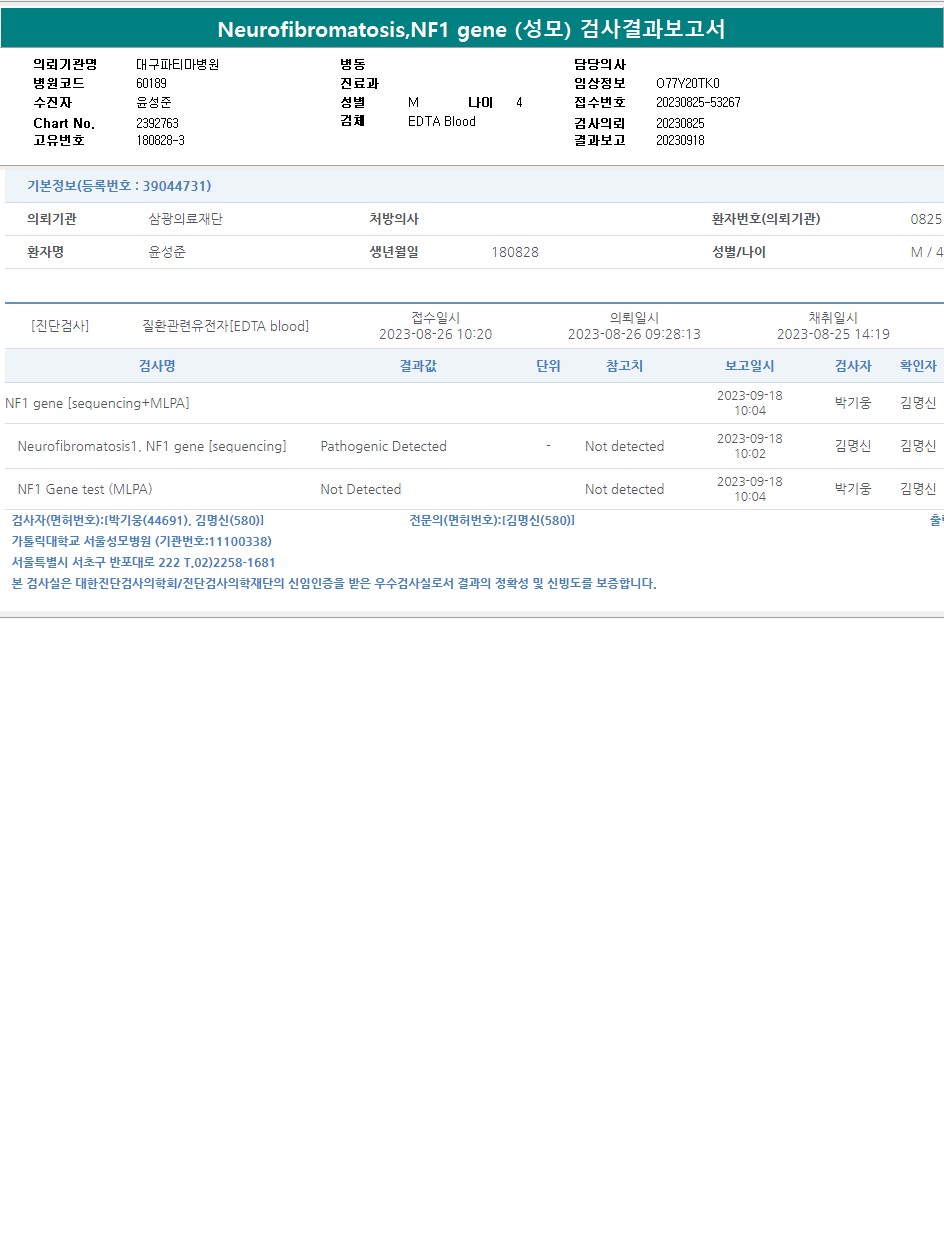Screen dimensions: 944x1242
Task: Click hospital code value '60189'
Action: pyautogui.click(x=151, y=83)
